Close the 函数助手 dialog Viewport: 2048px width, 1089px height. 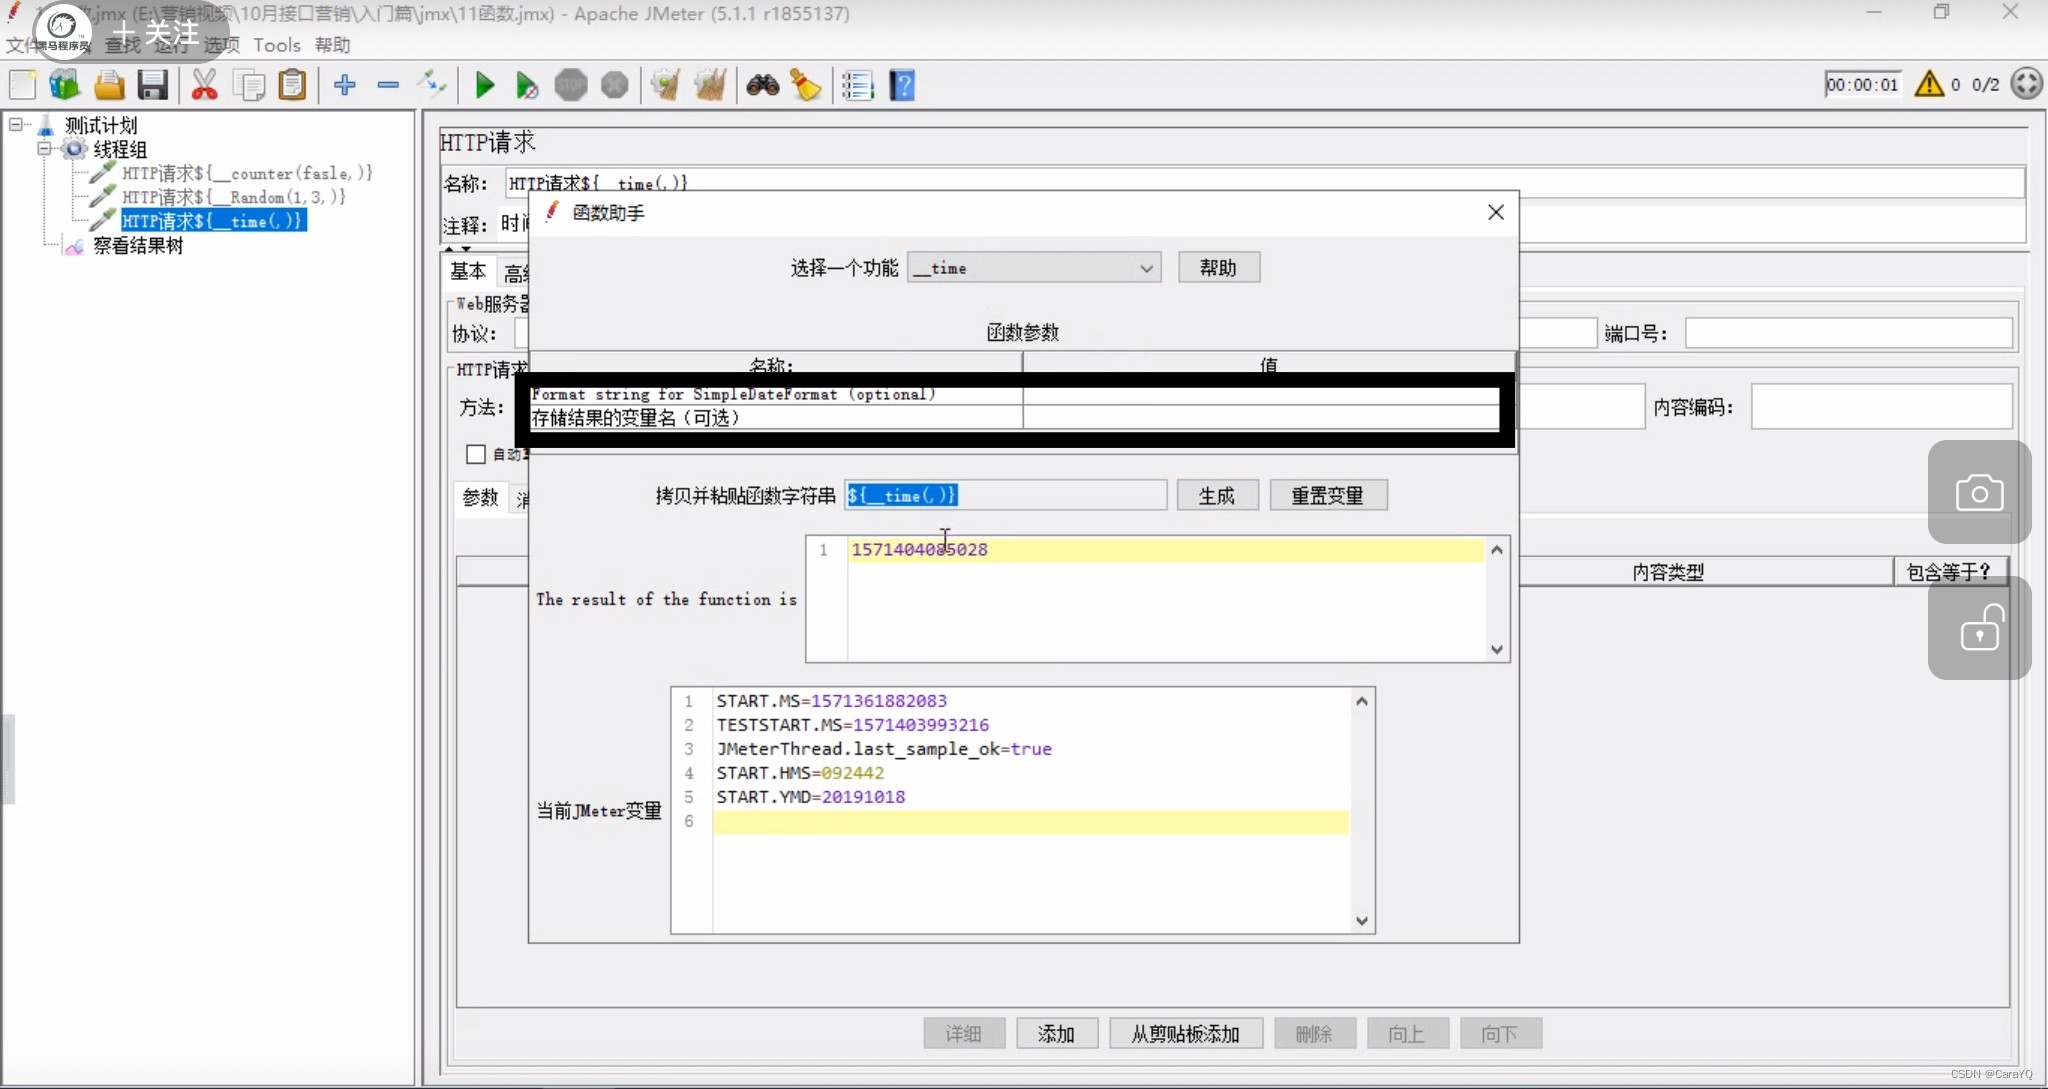pos(1496,212)
